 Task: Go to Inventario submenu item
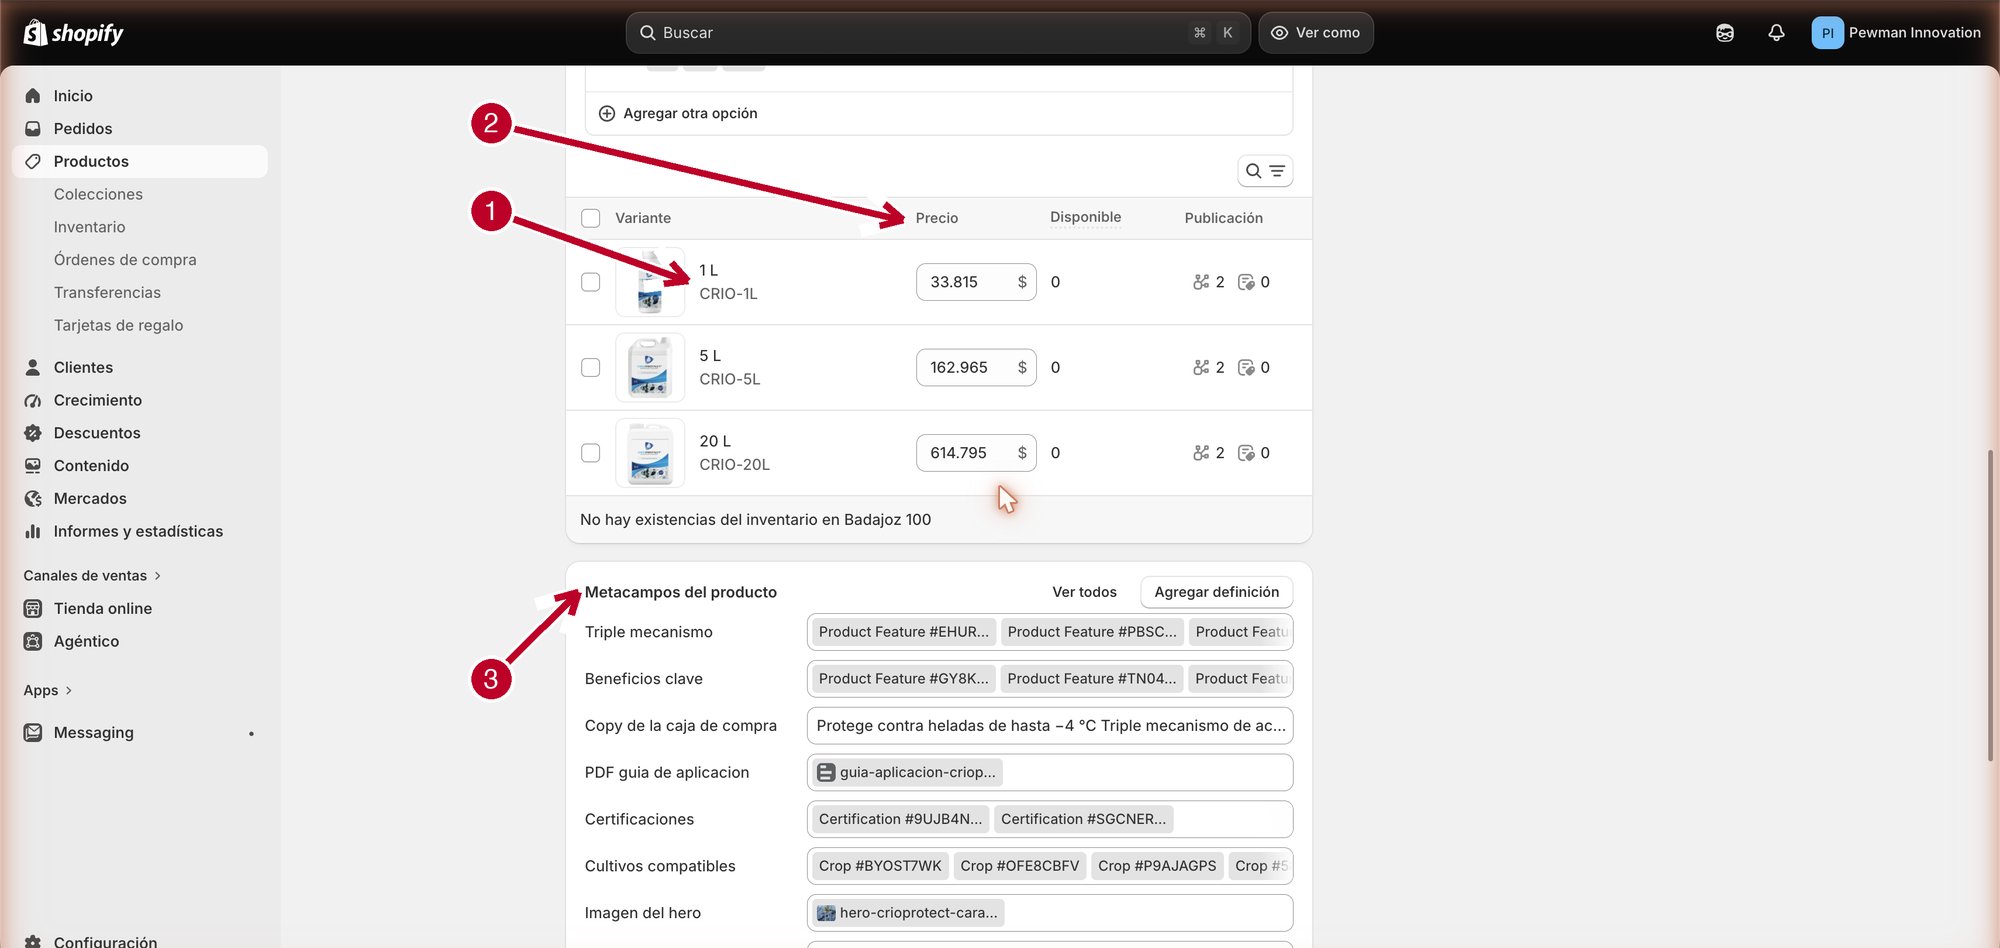89,227
